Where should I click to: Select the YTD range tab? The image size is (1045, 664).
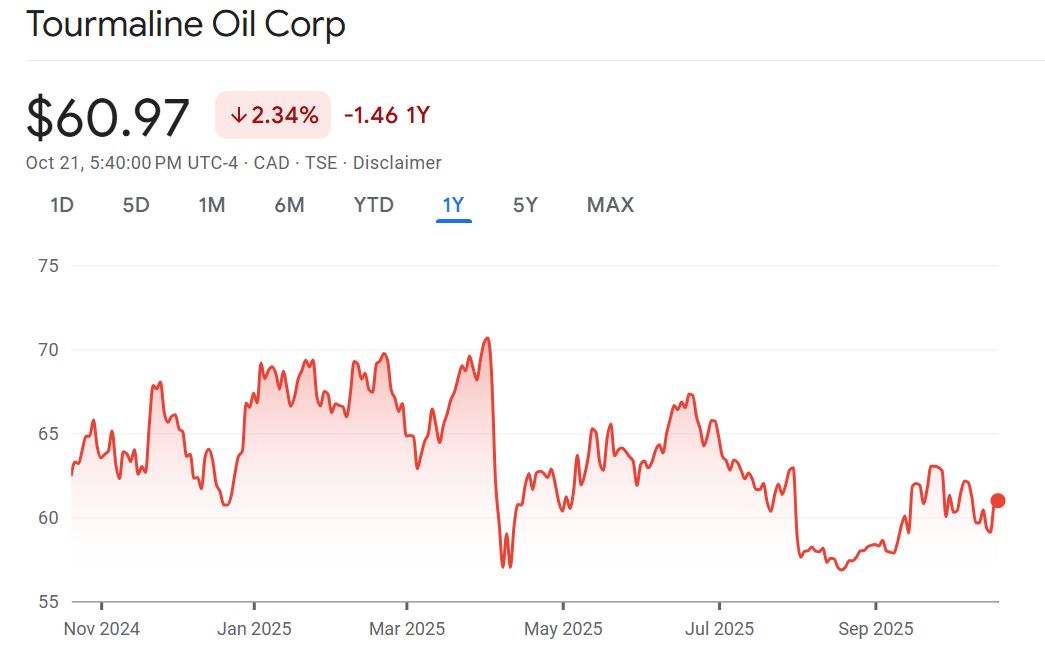click(x=373, y=205)
